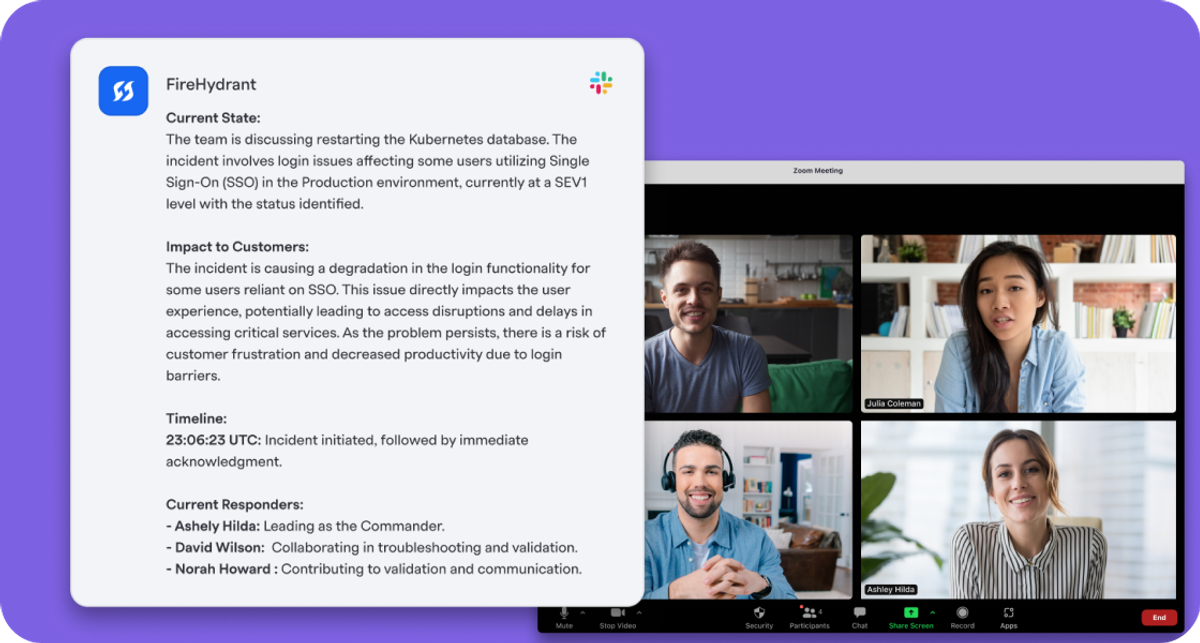
Task: Click the David Wilson responder name
Action: [220, 548]
